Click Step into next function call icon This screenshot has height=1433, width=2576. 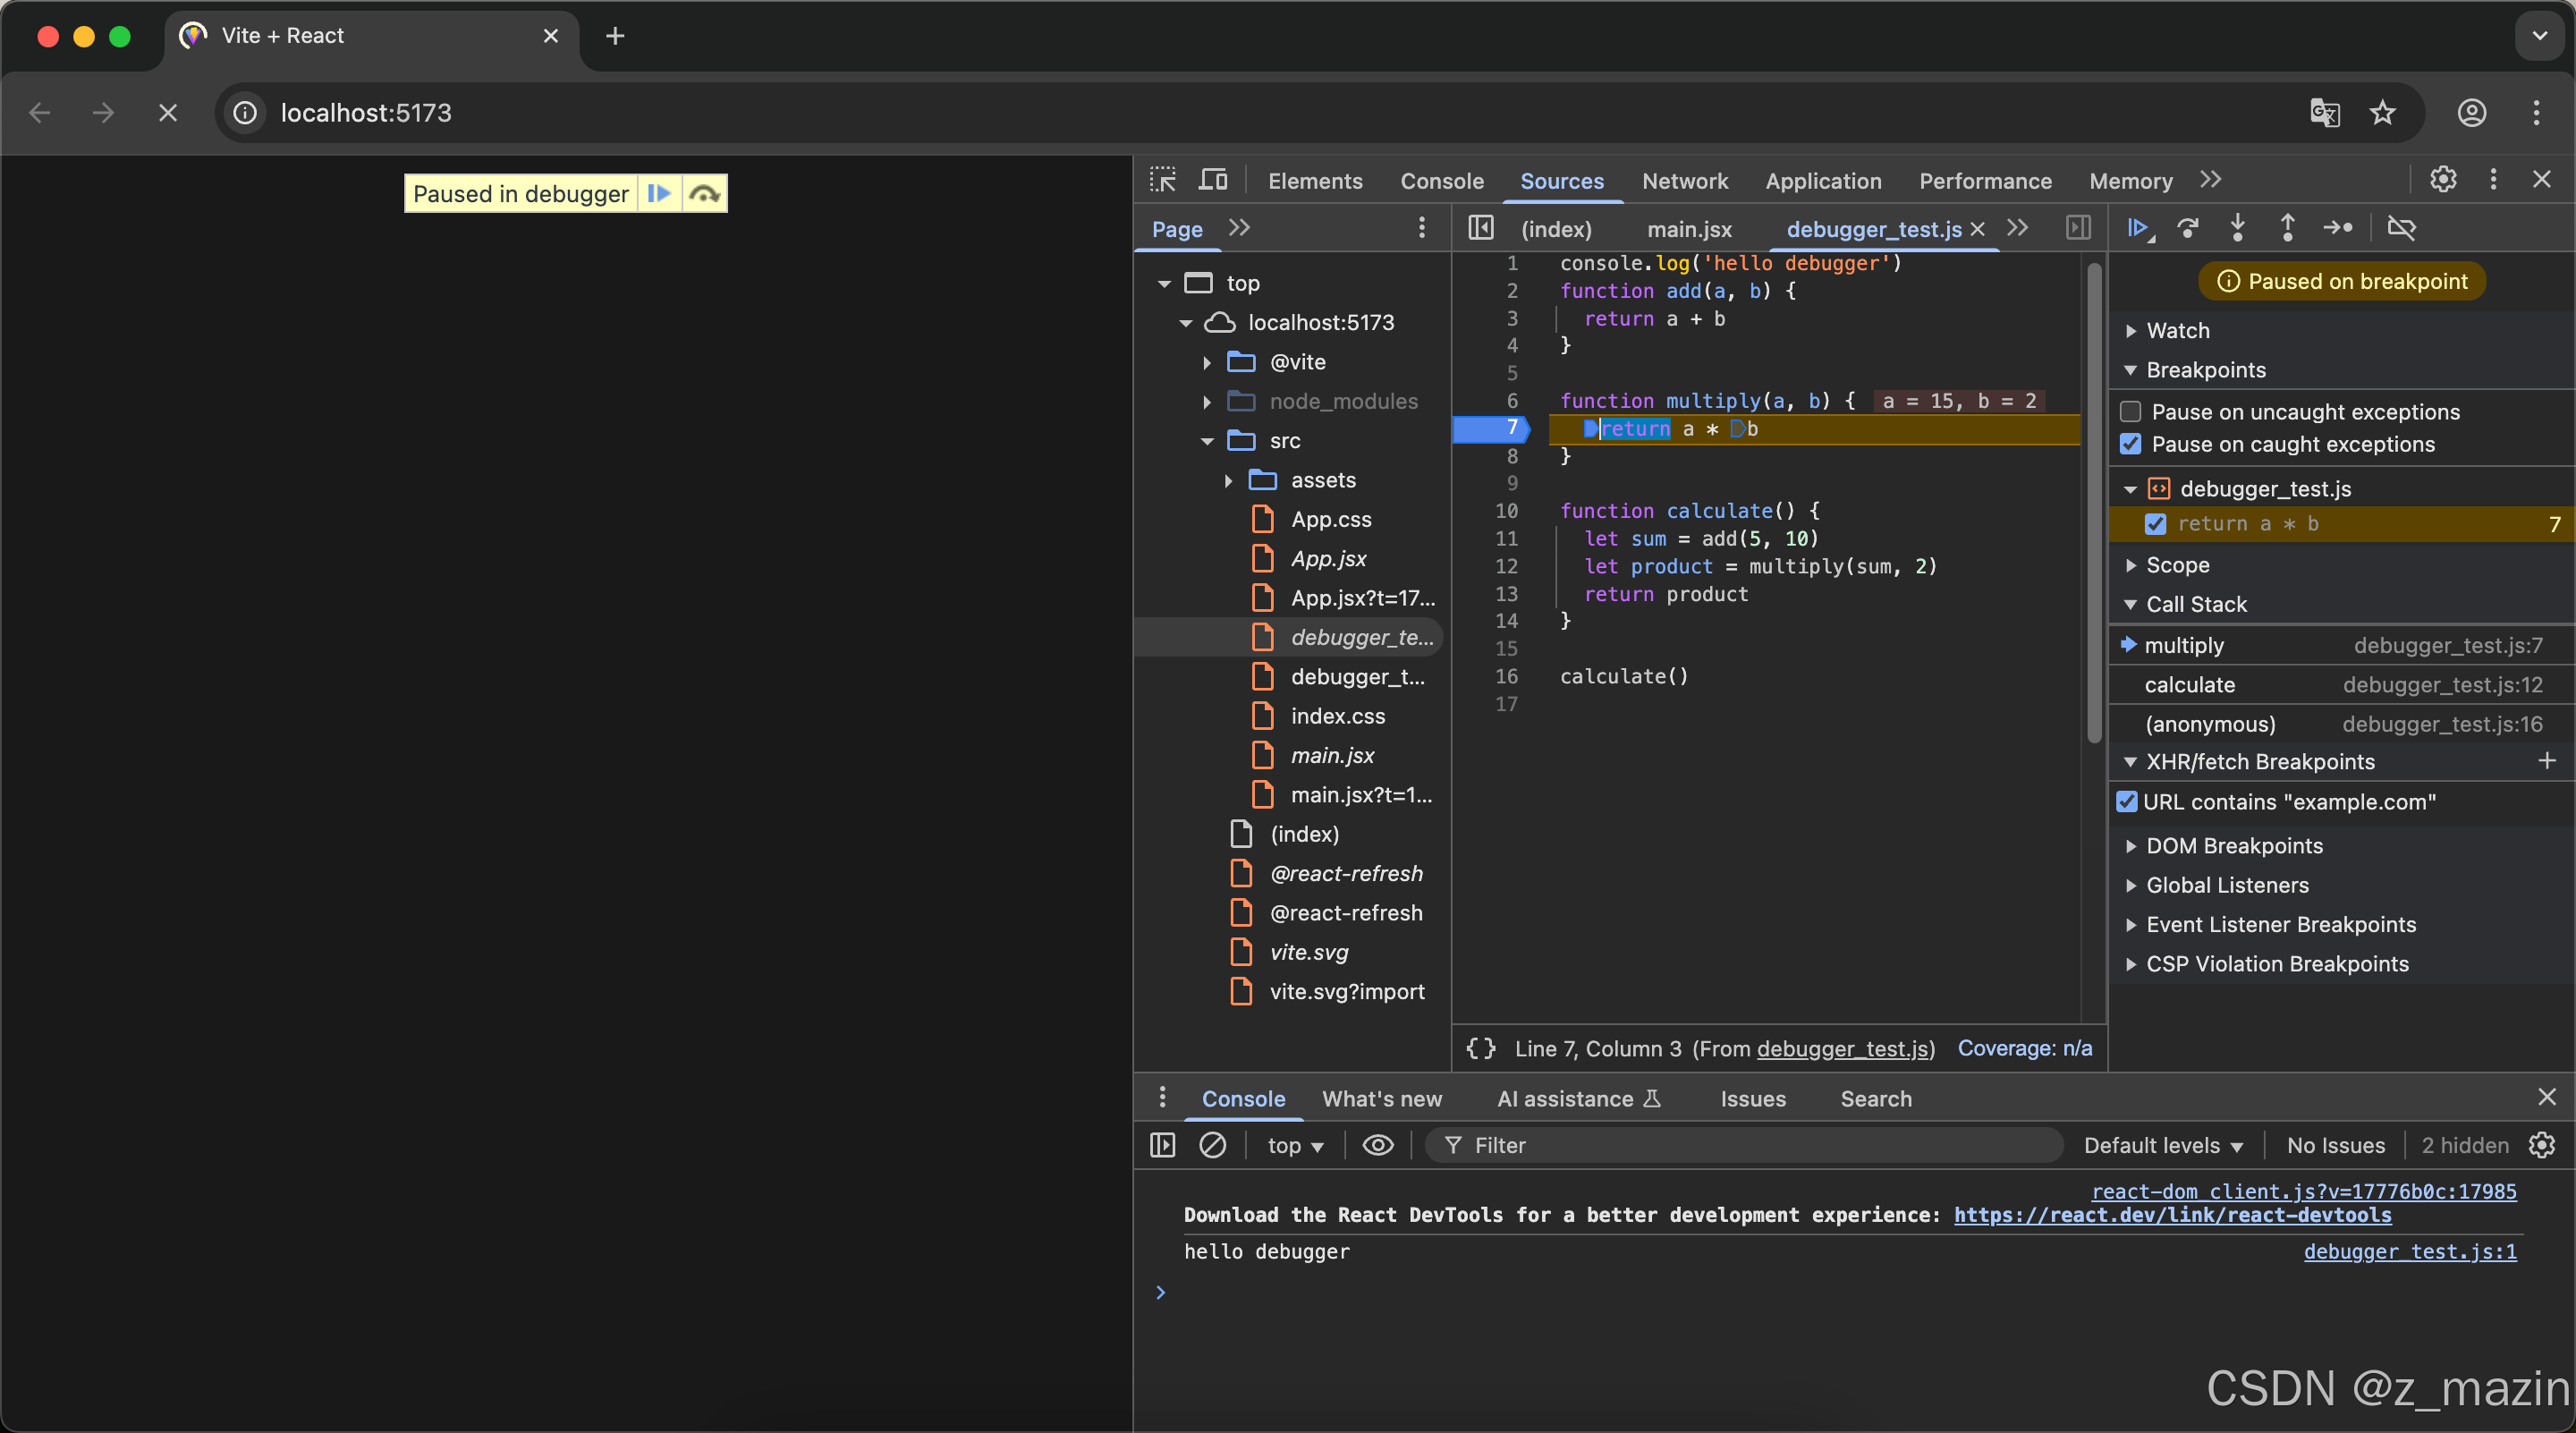pos(2238,228)
